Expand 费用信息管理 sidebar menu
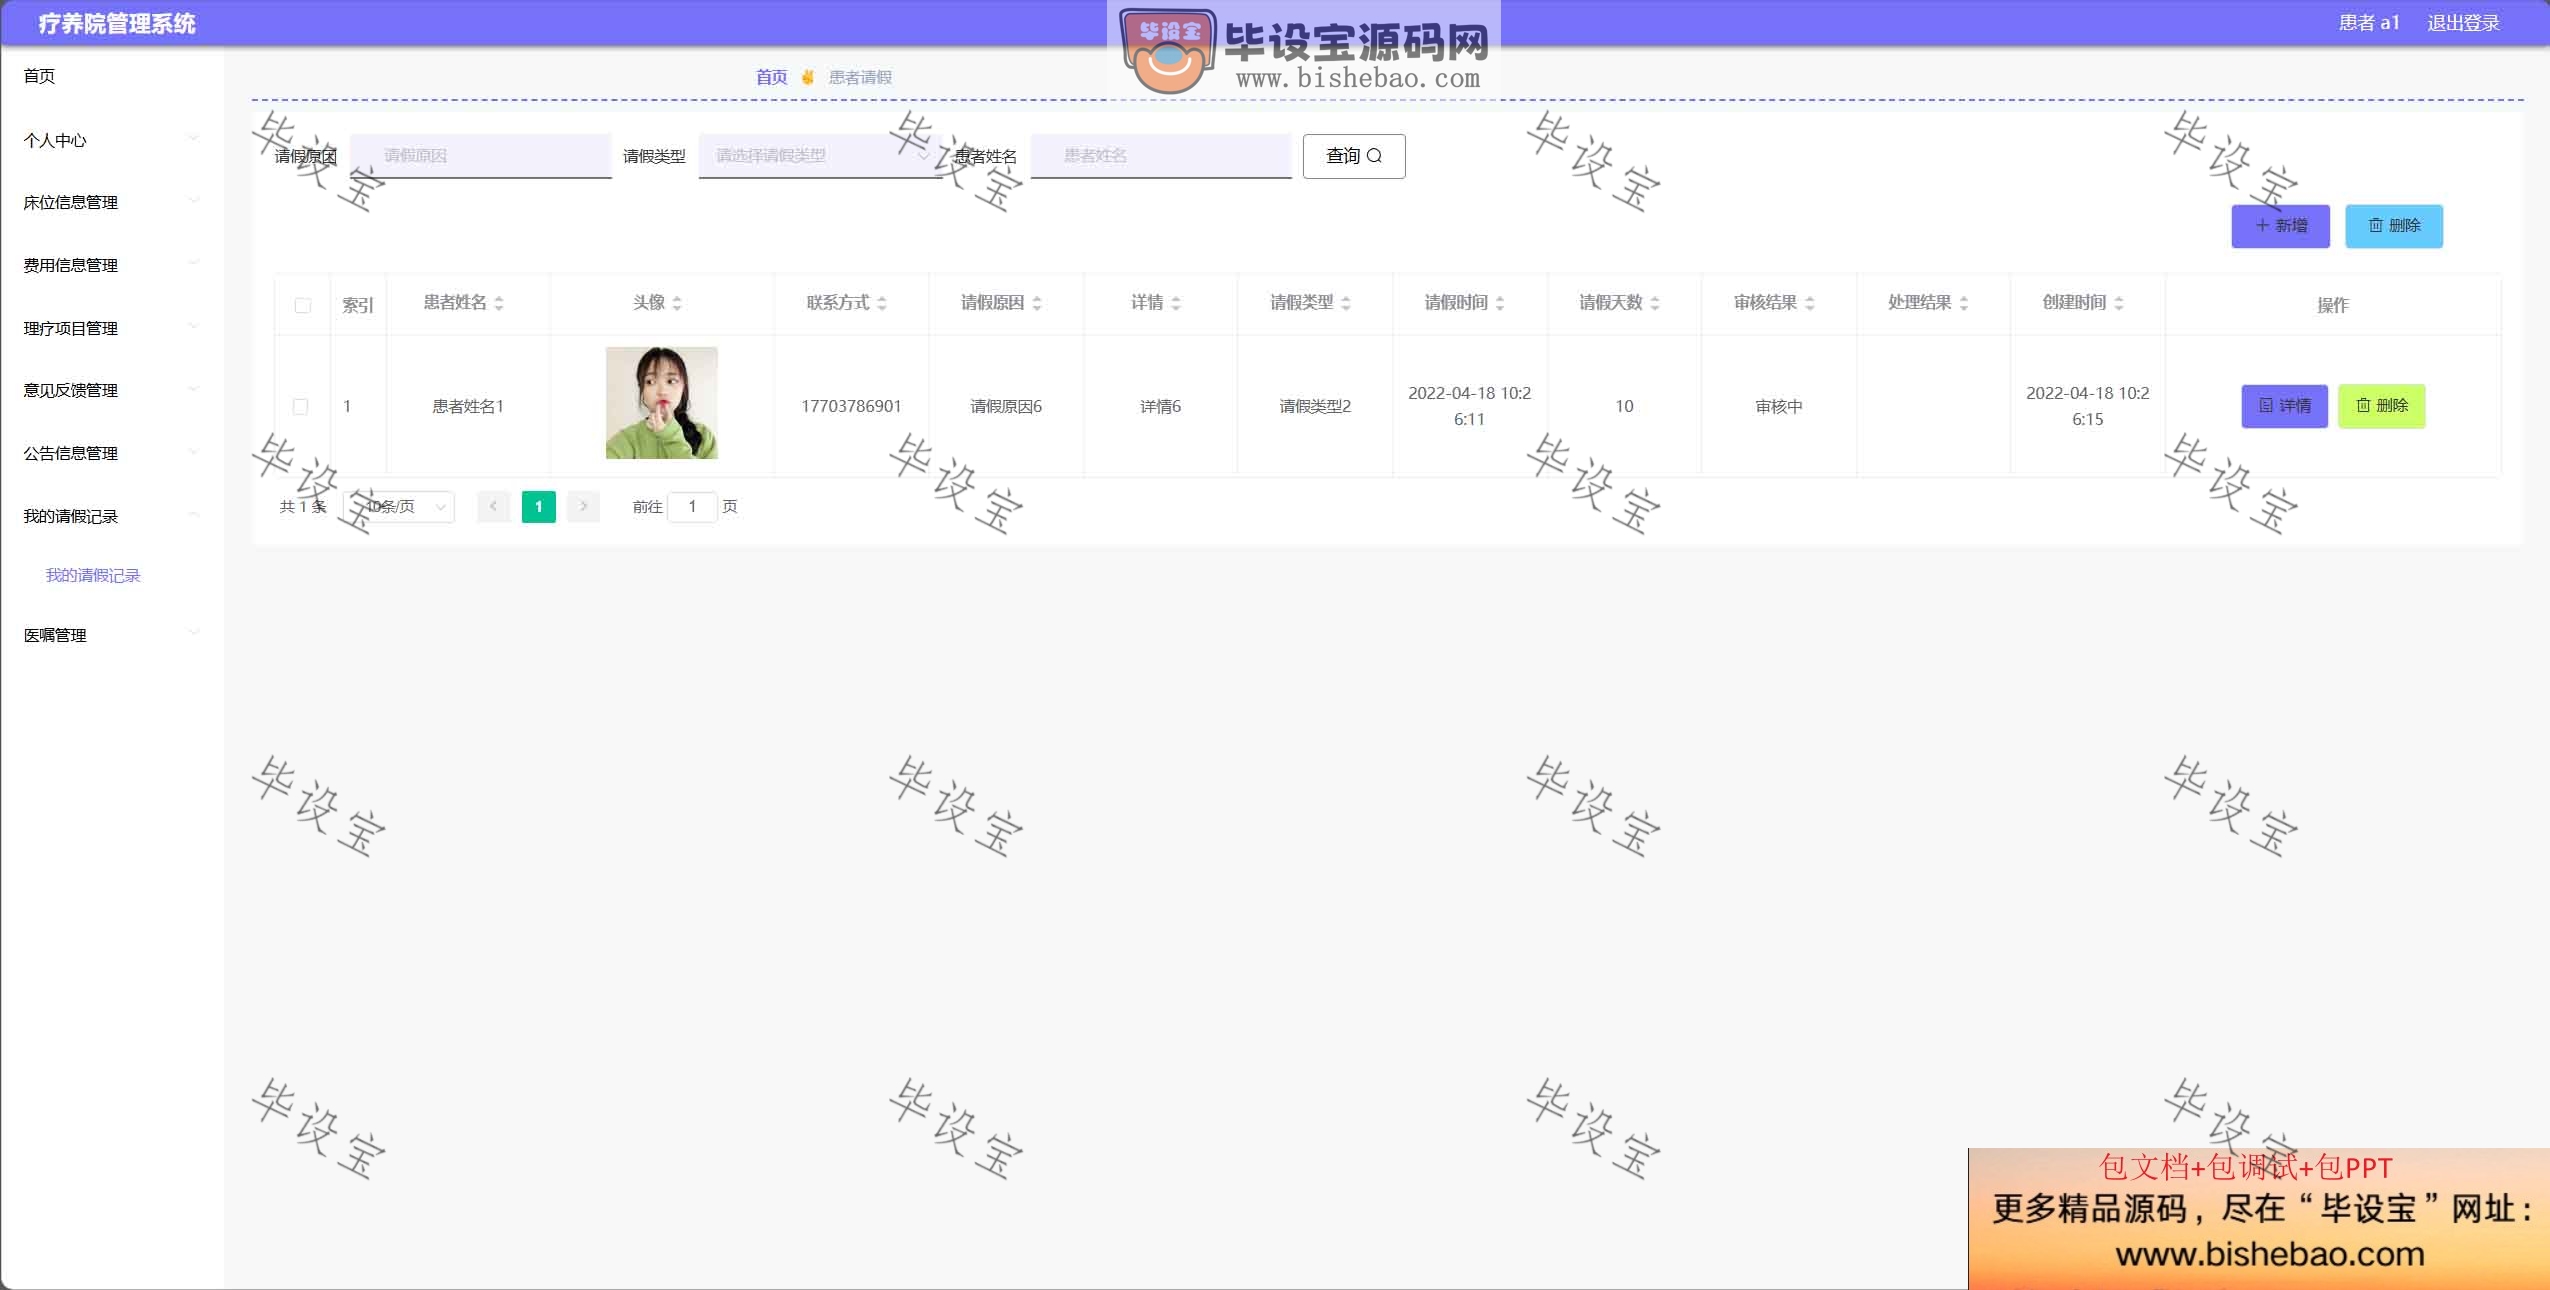Image resolution: width=2550 pixels, height=1290 pixels. pos(111,265)
